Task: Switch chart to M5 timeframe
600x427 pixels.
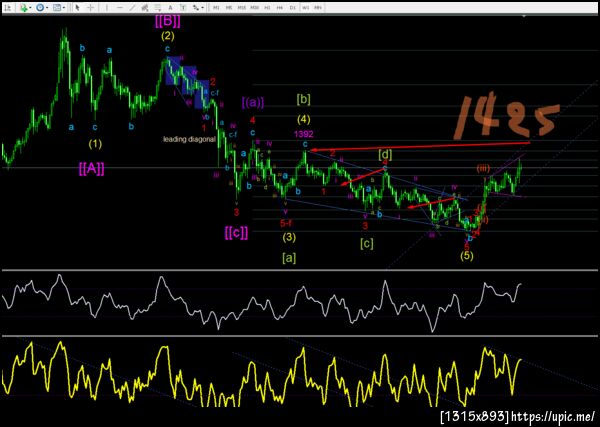Action: pyautogui.click(x=229, y=8)
